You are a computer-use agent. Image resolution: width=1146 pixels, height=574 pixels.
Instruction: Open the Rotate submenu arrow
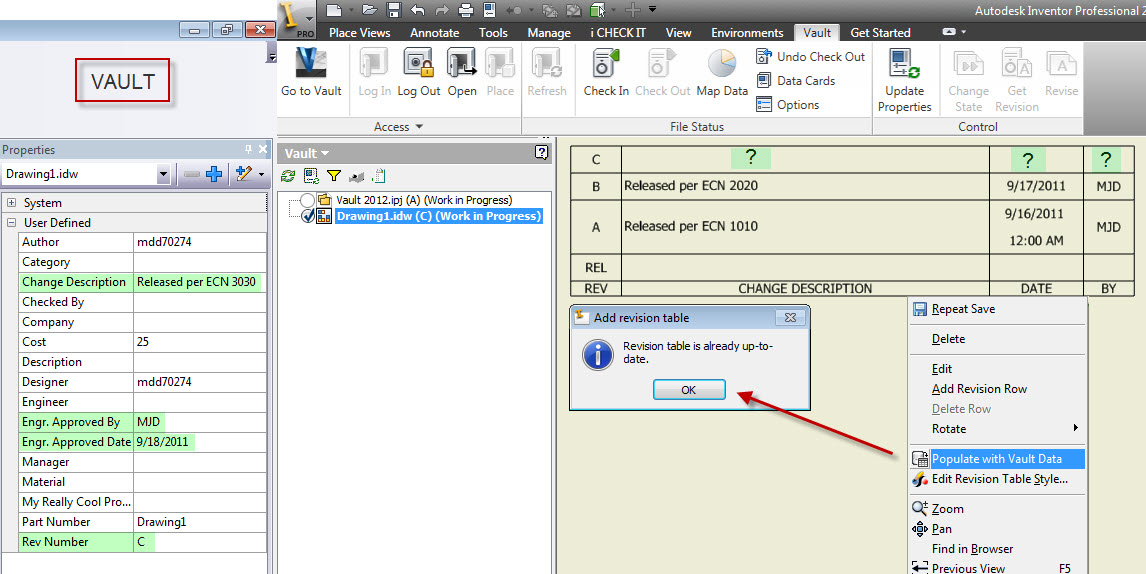[1075, 428]
